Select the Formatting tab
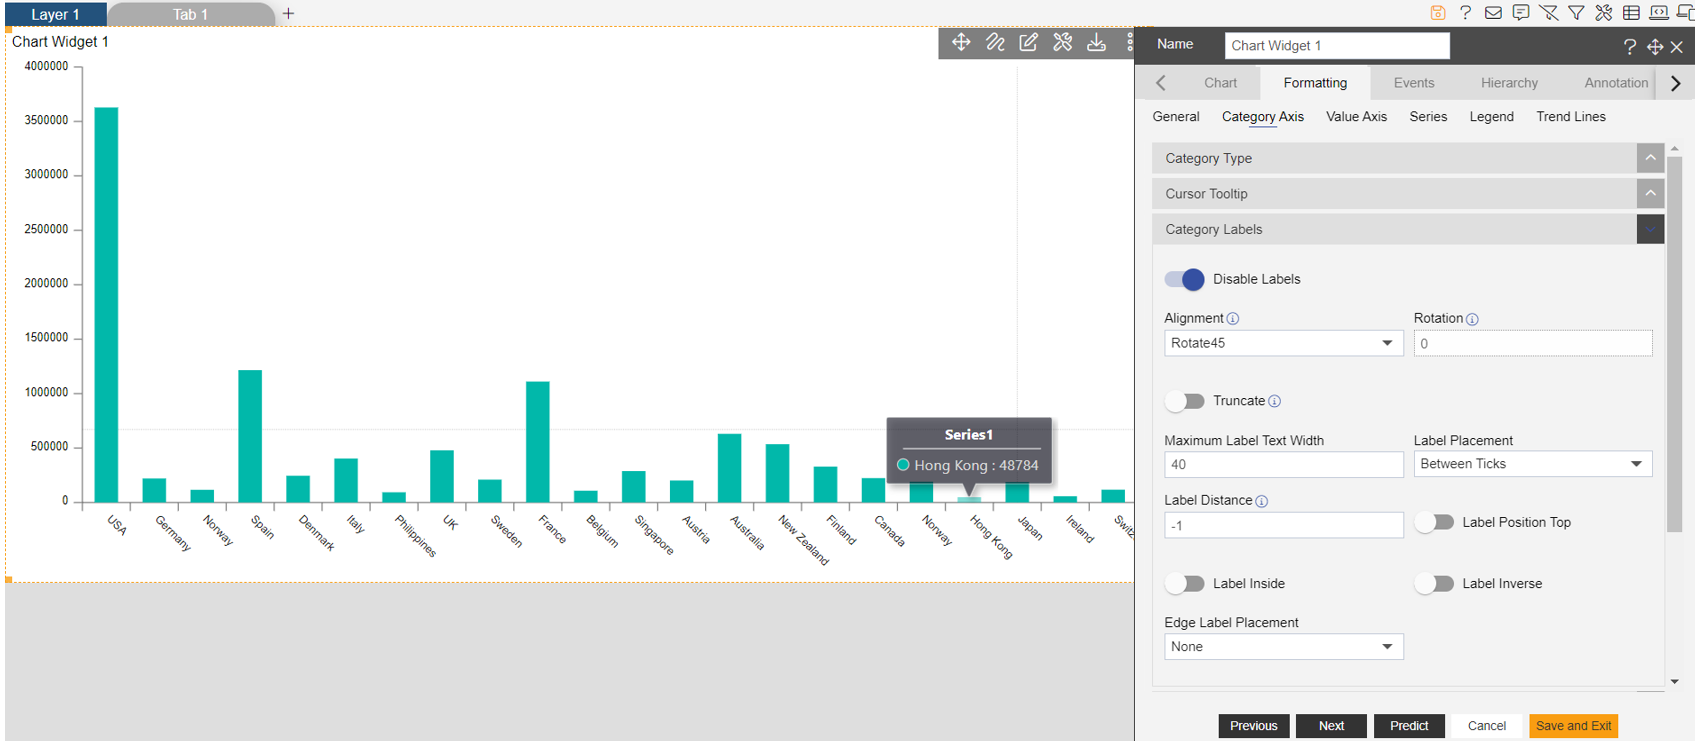The width and height of the screenshot is (1695, 741). [x=1315, y=83]
